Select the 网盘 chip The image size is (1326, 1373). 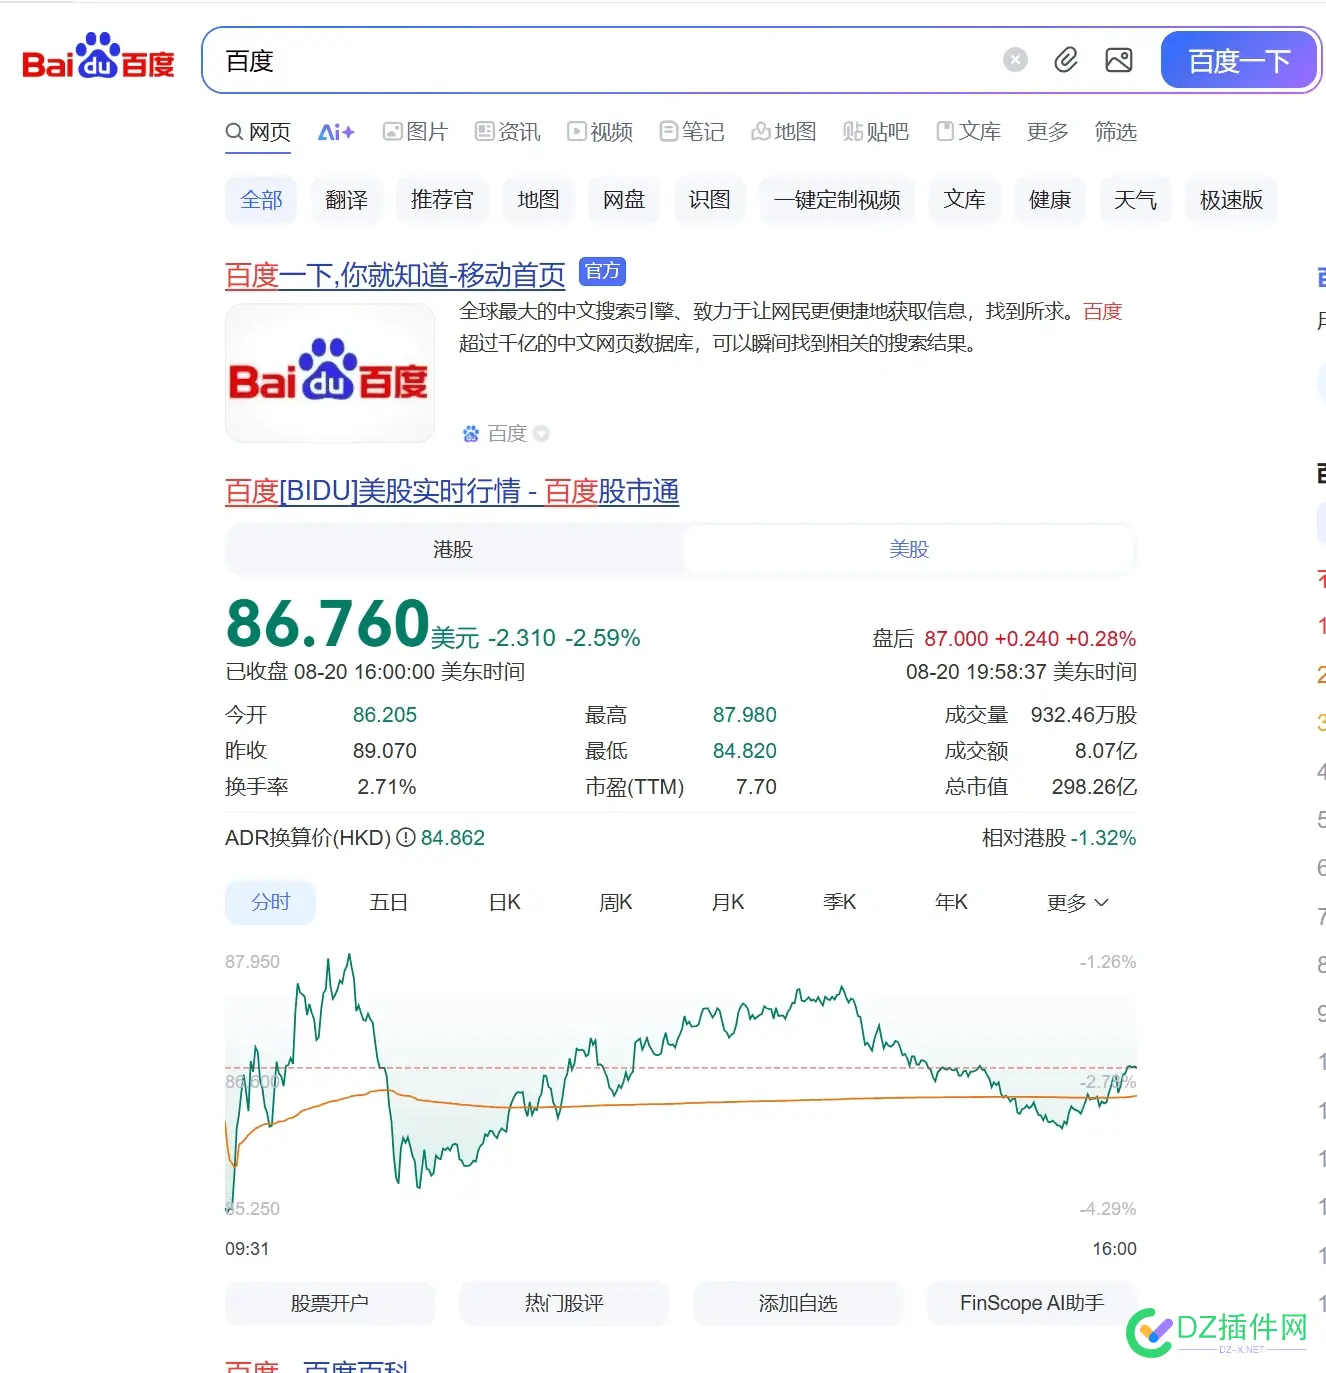pyautogui.click(x=624, y=200)
